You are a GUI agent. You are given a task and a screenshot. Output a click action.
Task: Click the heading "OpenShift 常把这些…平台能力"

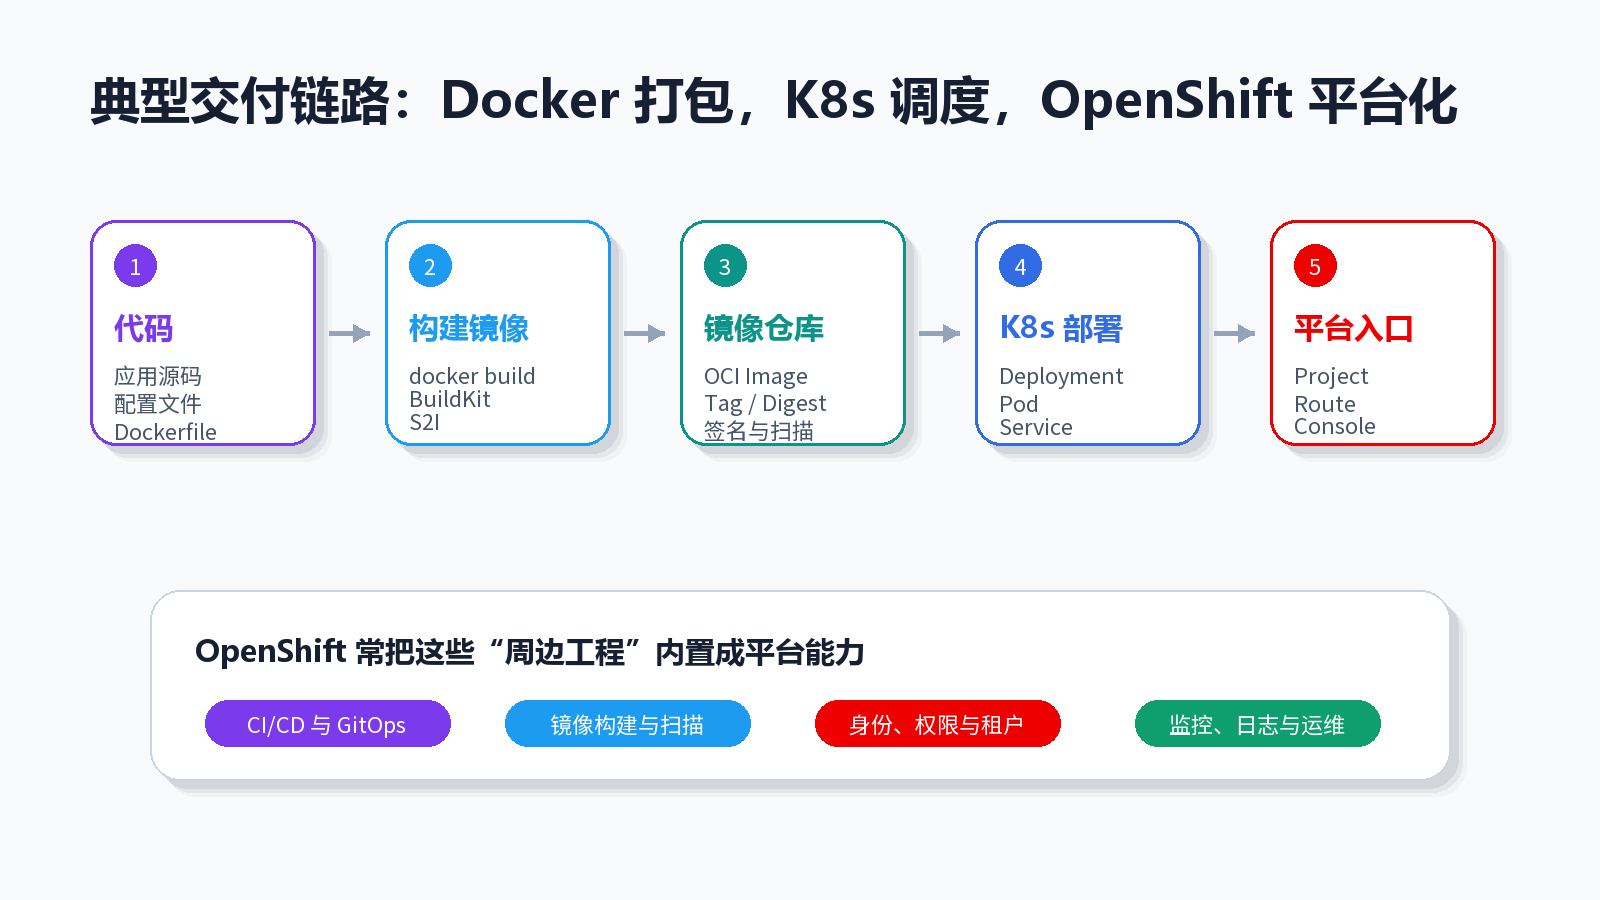coord(530,652)
